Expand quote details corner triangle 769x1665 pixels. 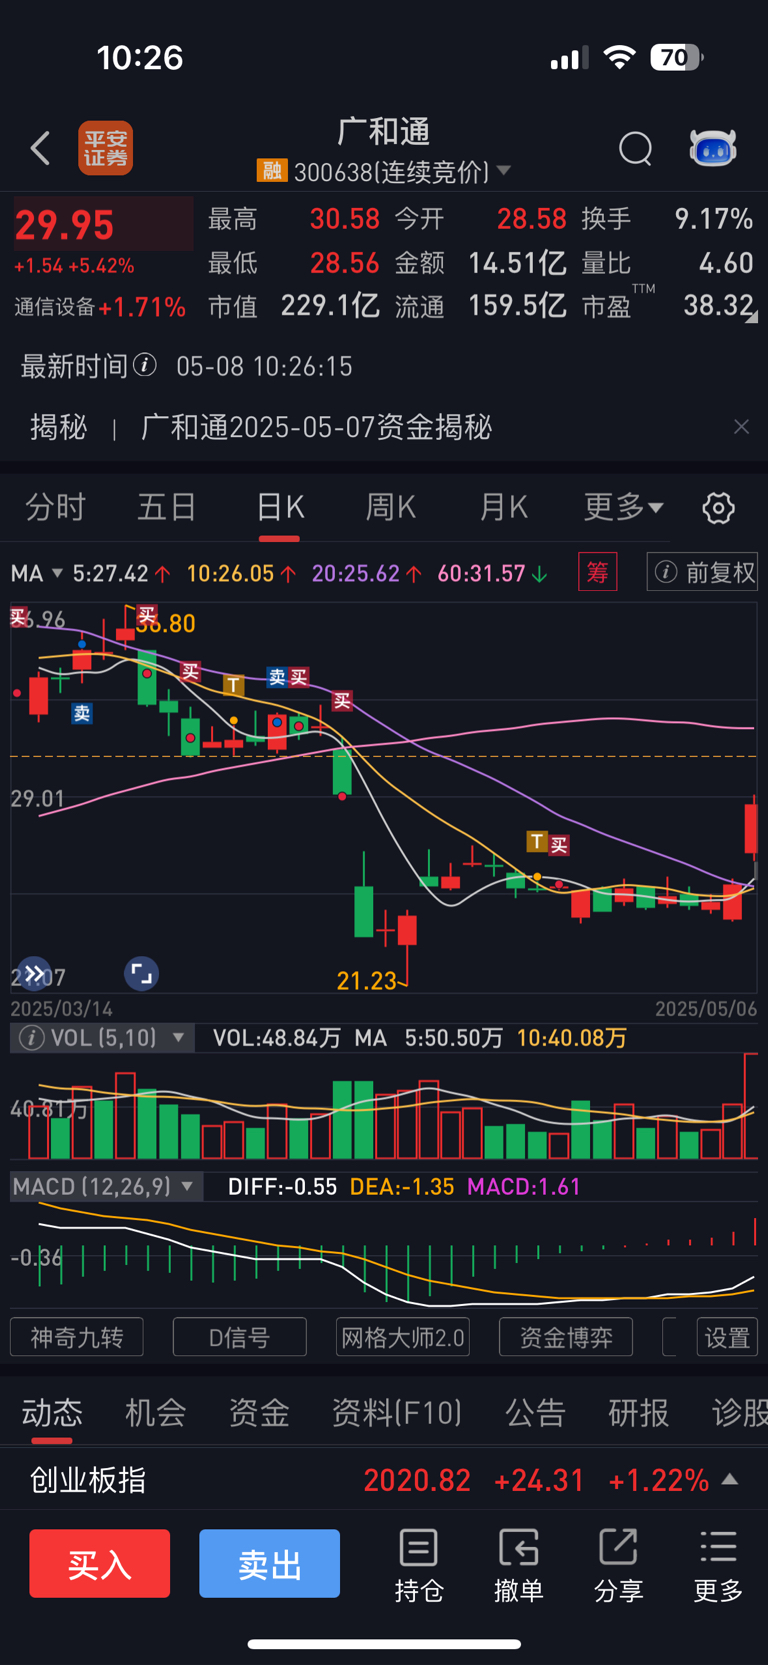[x=752, y=316]
